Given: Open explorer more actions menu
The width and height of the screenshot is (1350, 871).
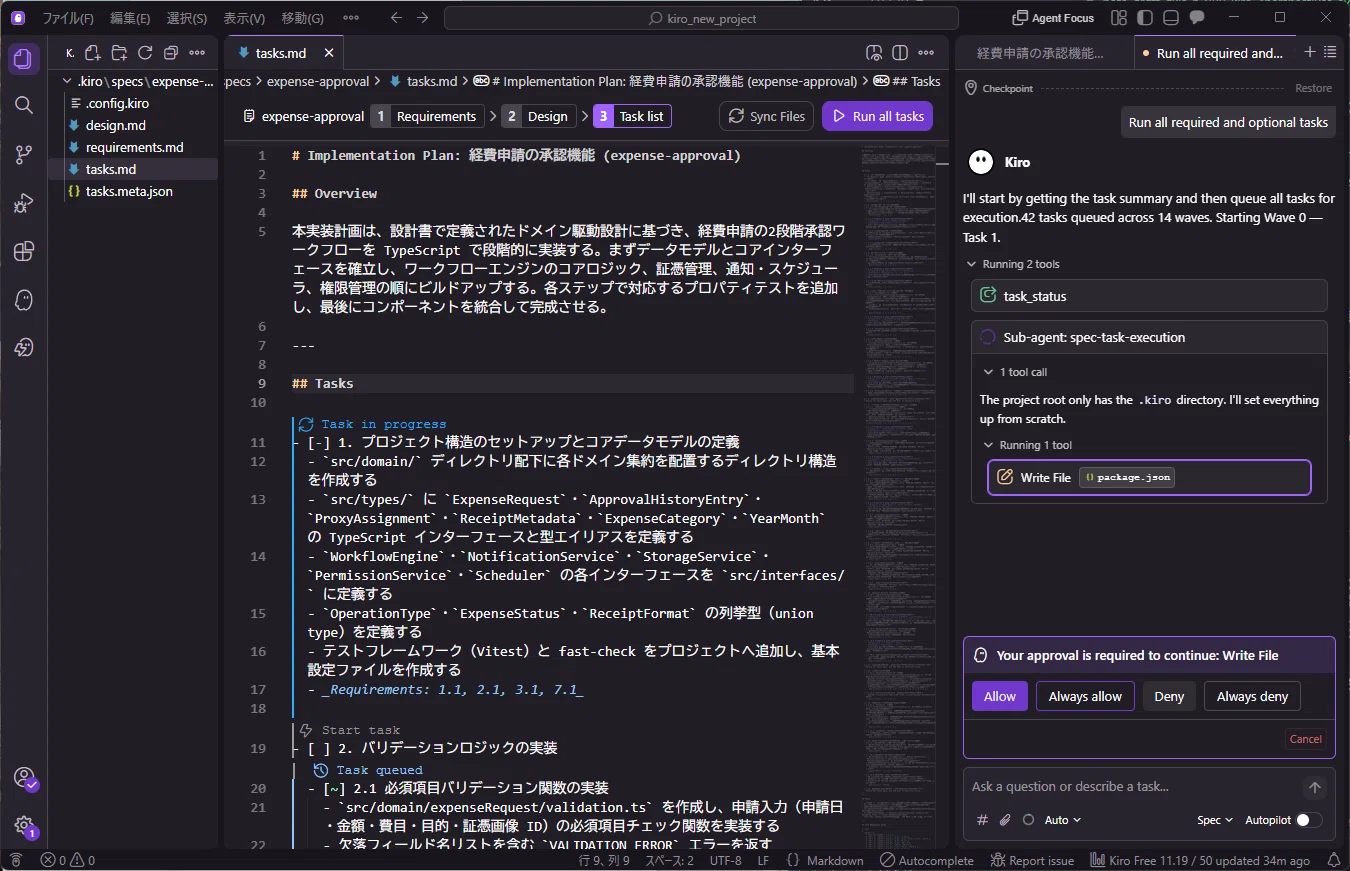Looking at the screenshot, I should click(x=197, y=53).
